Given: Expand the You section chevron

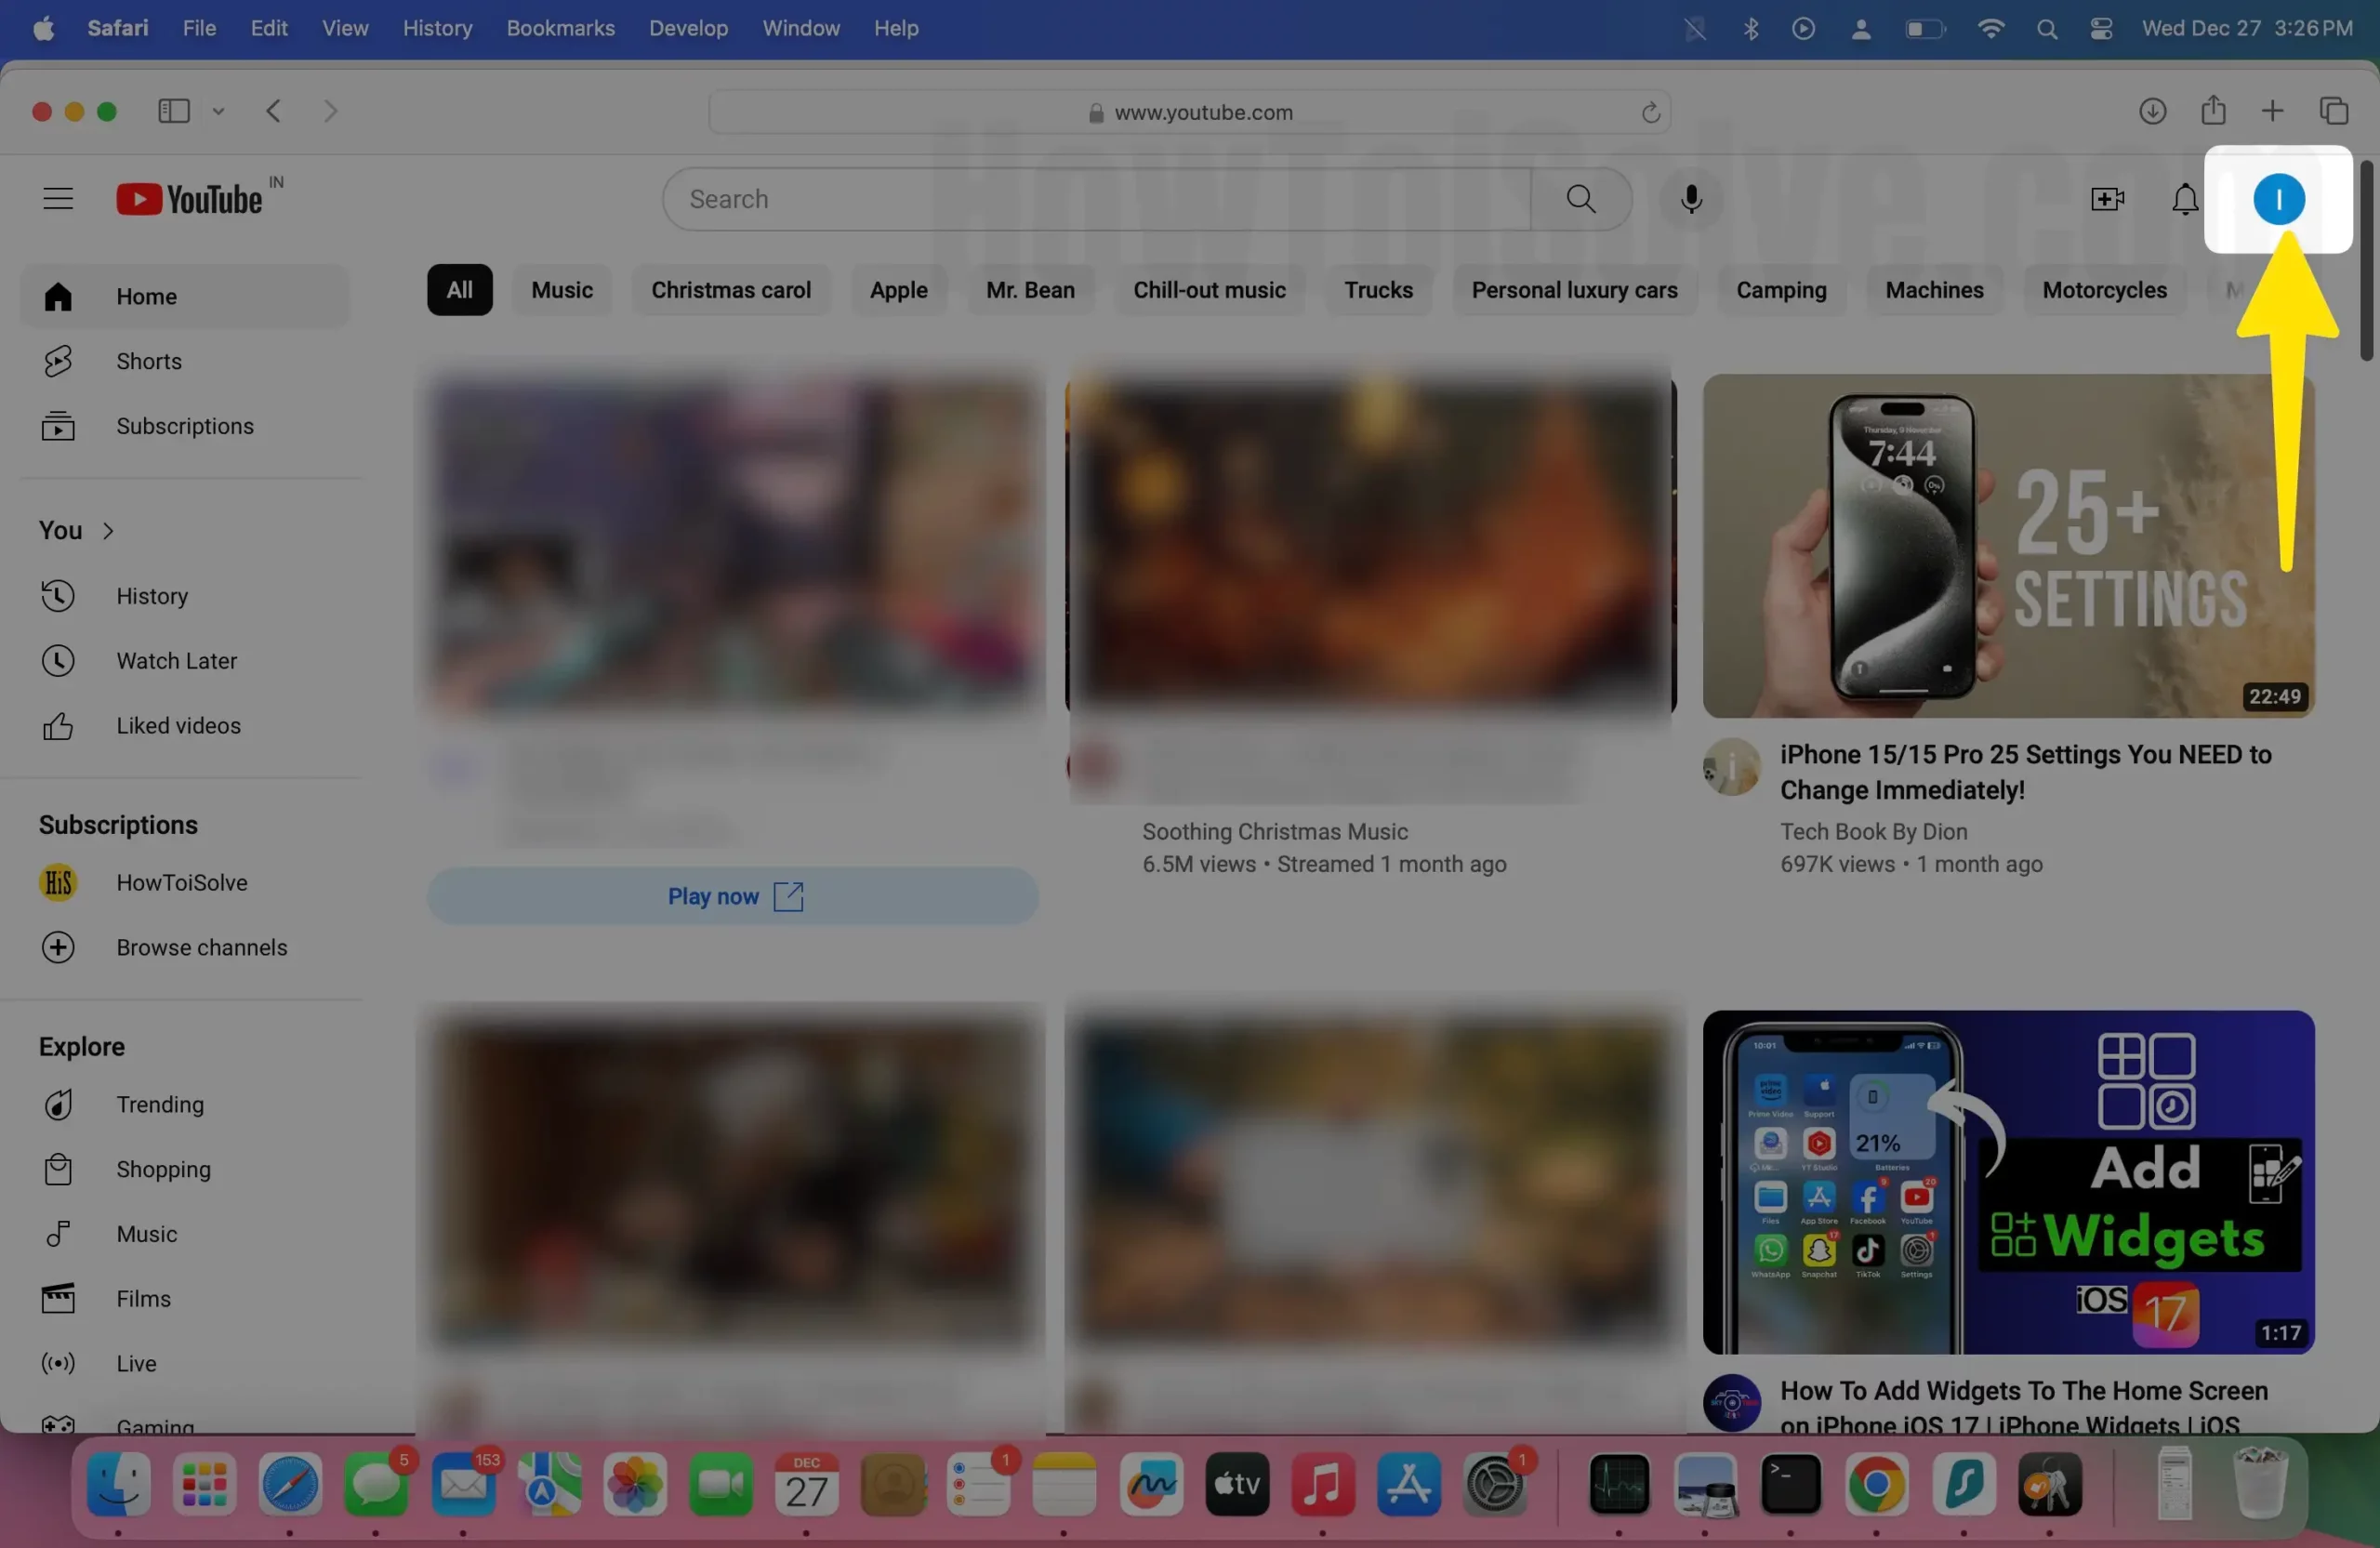Looking at the screenshot, I should coord(108,531).
